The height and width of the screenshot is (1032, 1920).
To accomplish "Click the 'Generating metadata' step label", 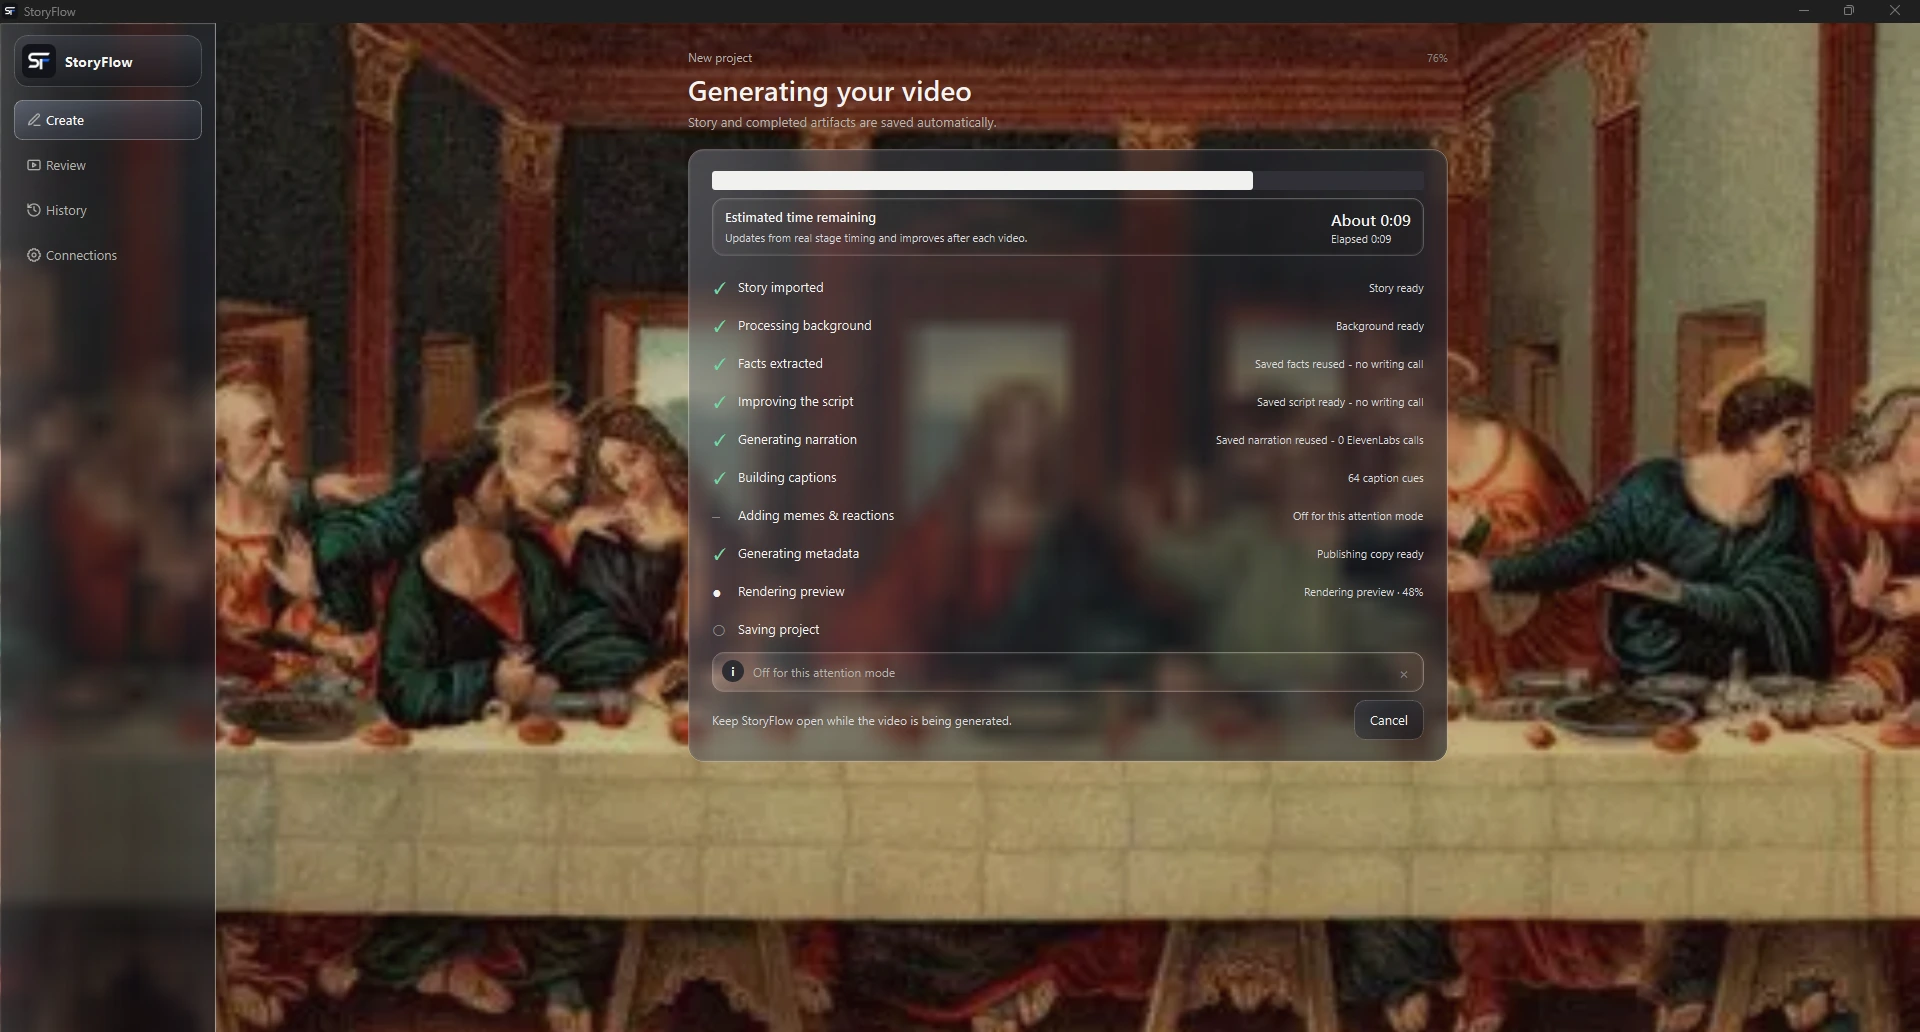I will pyautogui.click(x=798, y=553).
